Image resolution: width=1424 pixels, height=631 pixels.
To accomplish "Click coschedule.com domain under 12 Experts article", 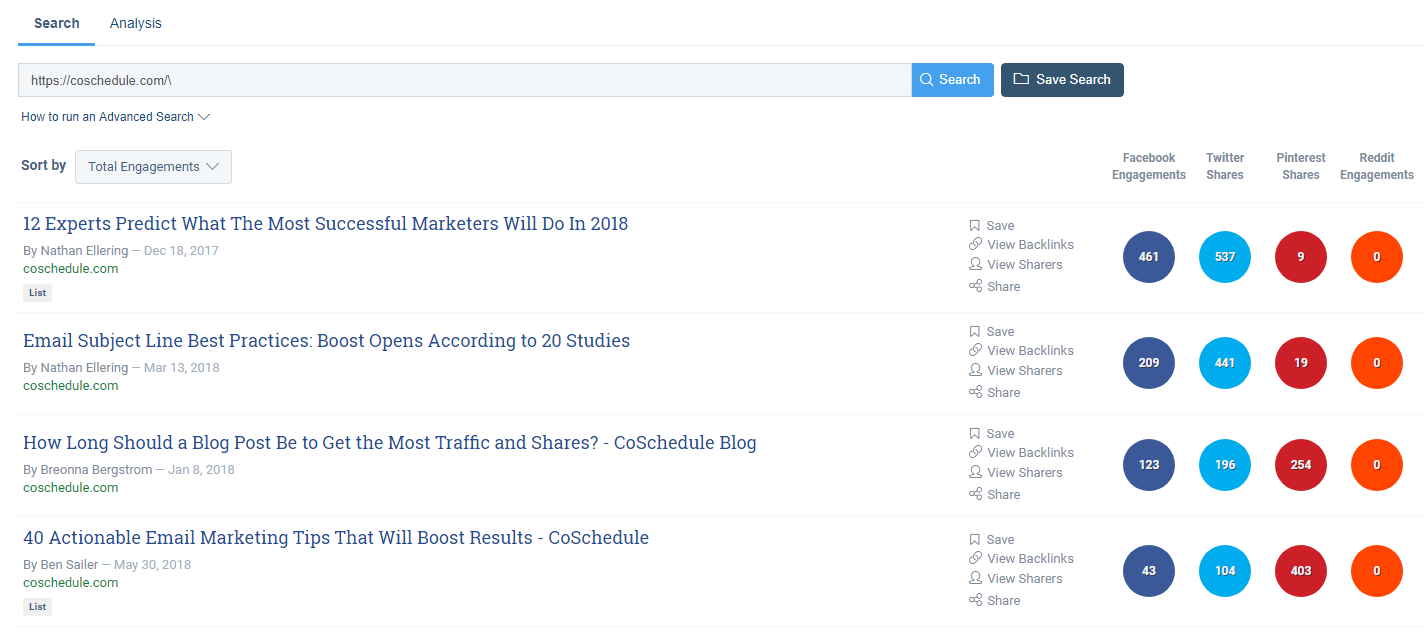I will click(71, 269).
